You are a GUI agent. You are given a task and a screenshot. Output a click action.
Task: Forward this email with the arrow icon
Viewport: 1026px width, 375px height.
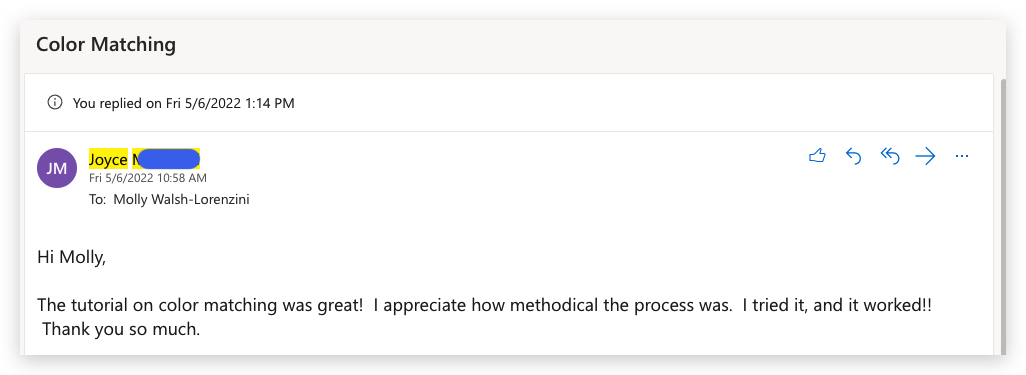[x=925, y=156]
